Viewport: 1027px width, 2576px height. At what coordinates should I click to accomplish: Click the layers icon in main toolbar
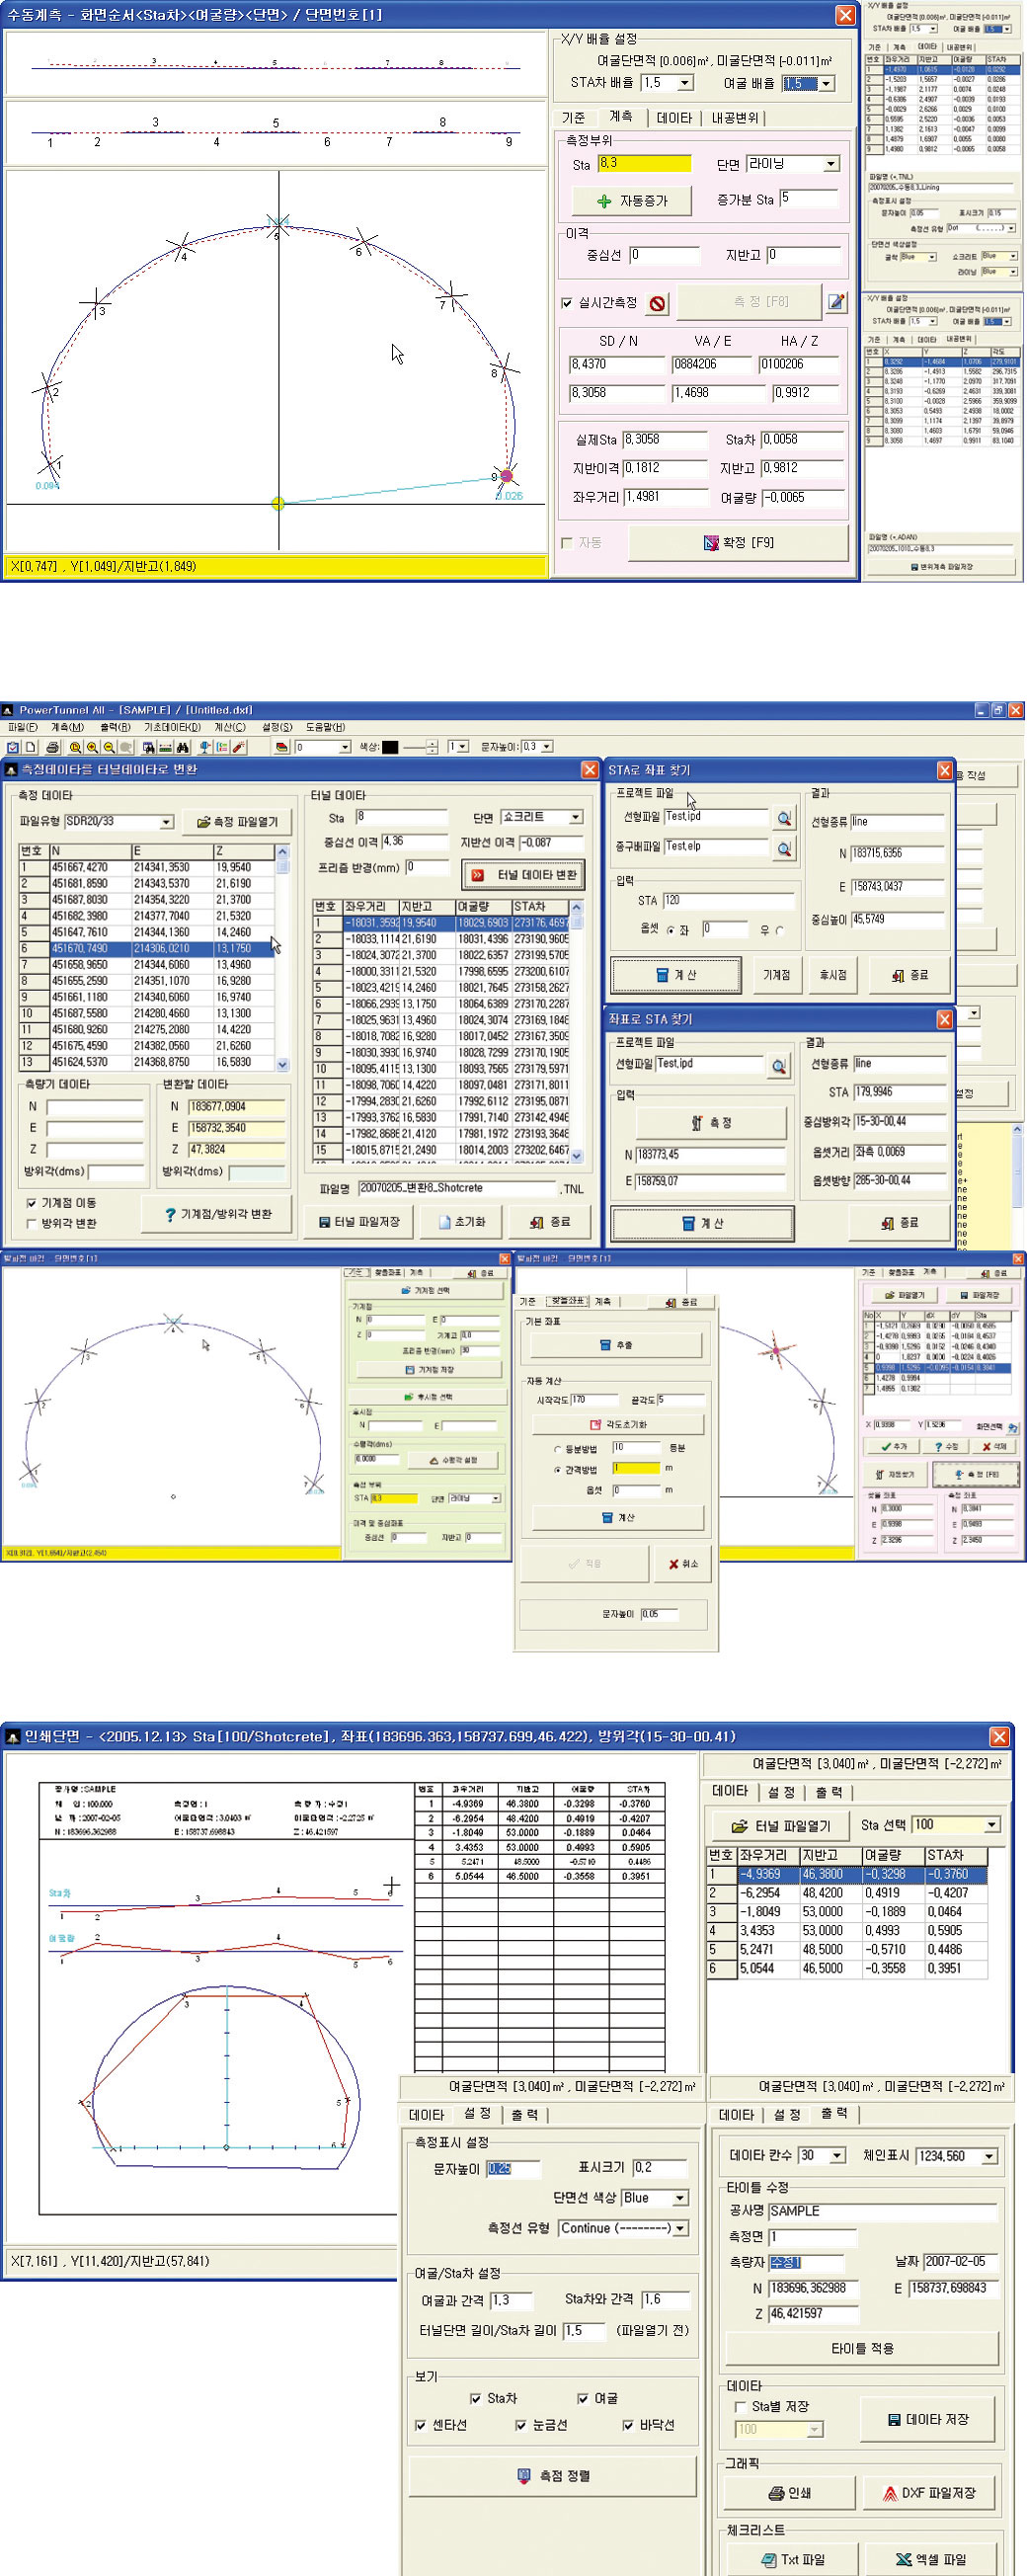[281, 747]
